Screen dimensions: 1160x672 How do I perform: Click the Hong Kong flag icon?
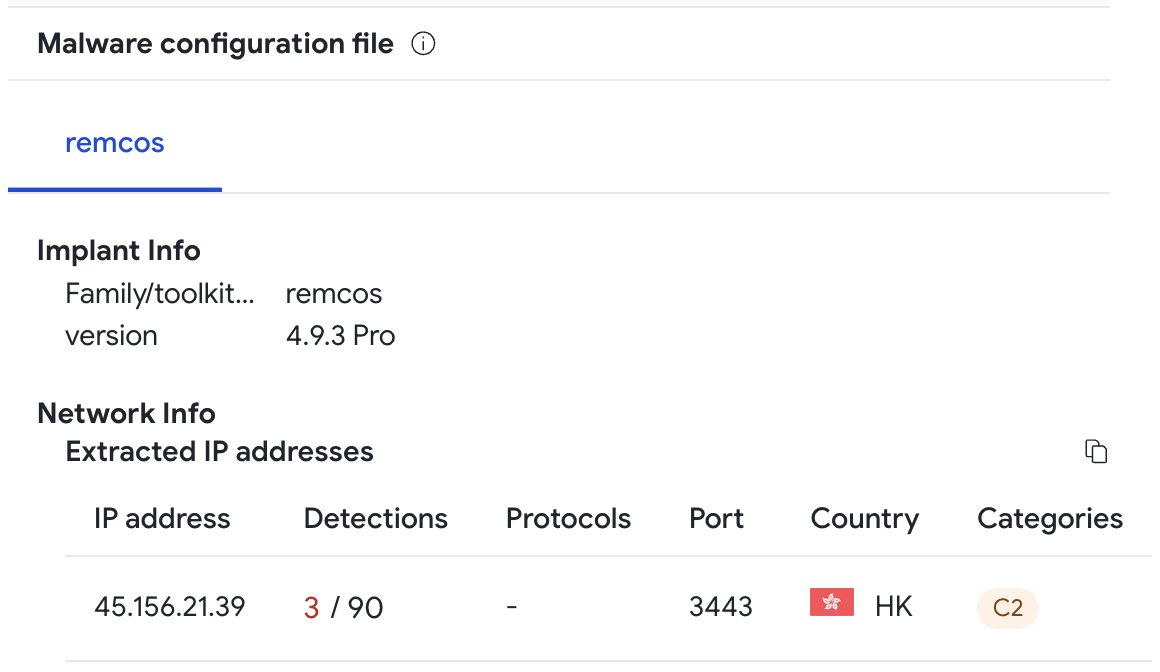coord(832,602)
